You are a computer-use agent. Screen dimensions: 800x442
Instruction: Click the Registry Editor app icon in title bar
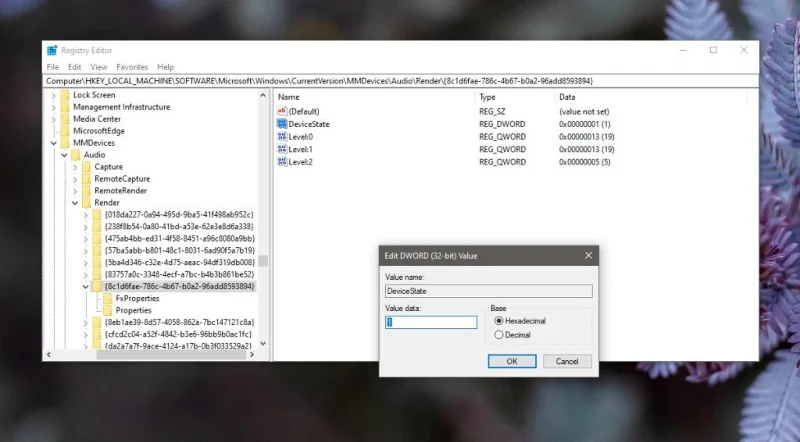pos(52,50)
